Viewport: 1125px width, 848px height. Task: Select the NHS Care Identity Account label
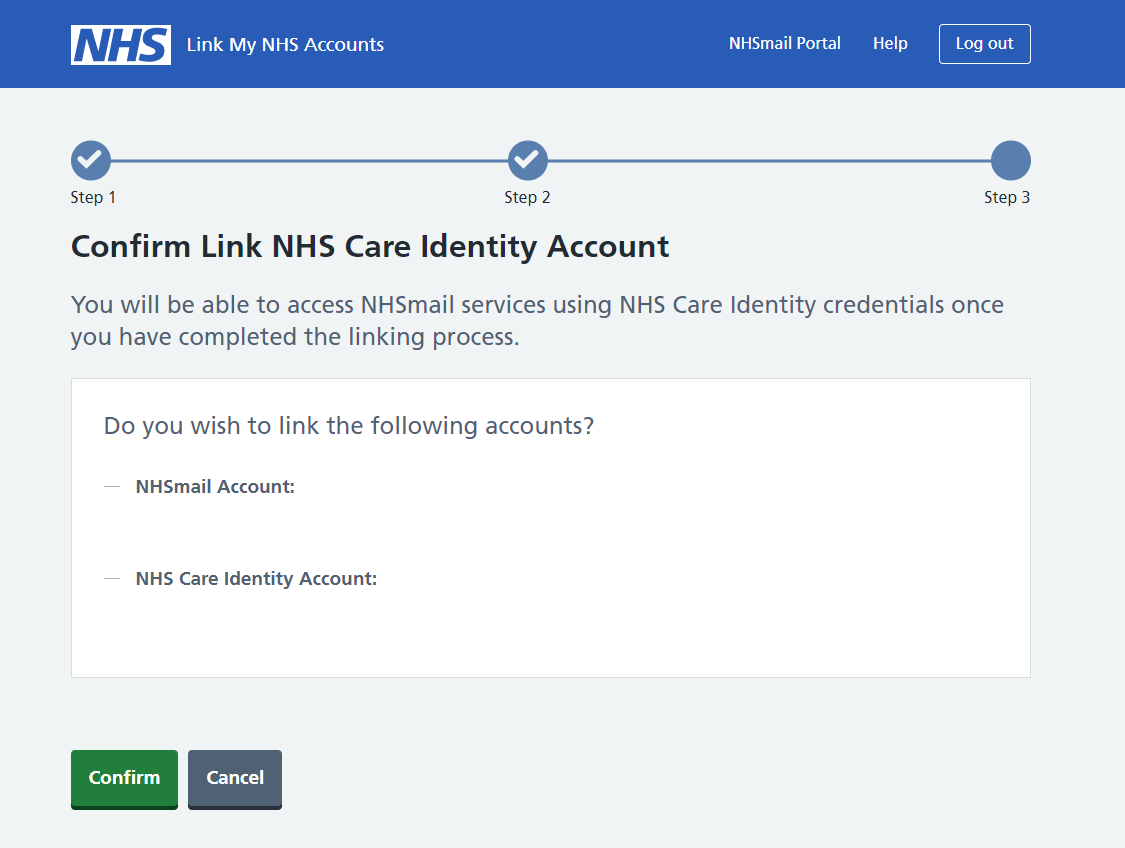[256, 579]
